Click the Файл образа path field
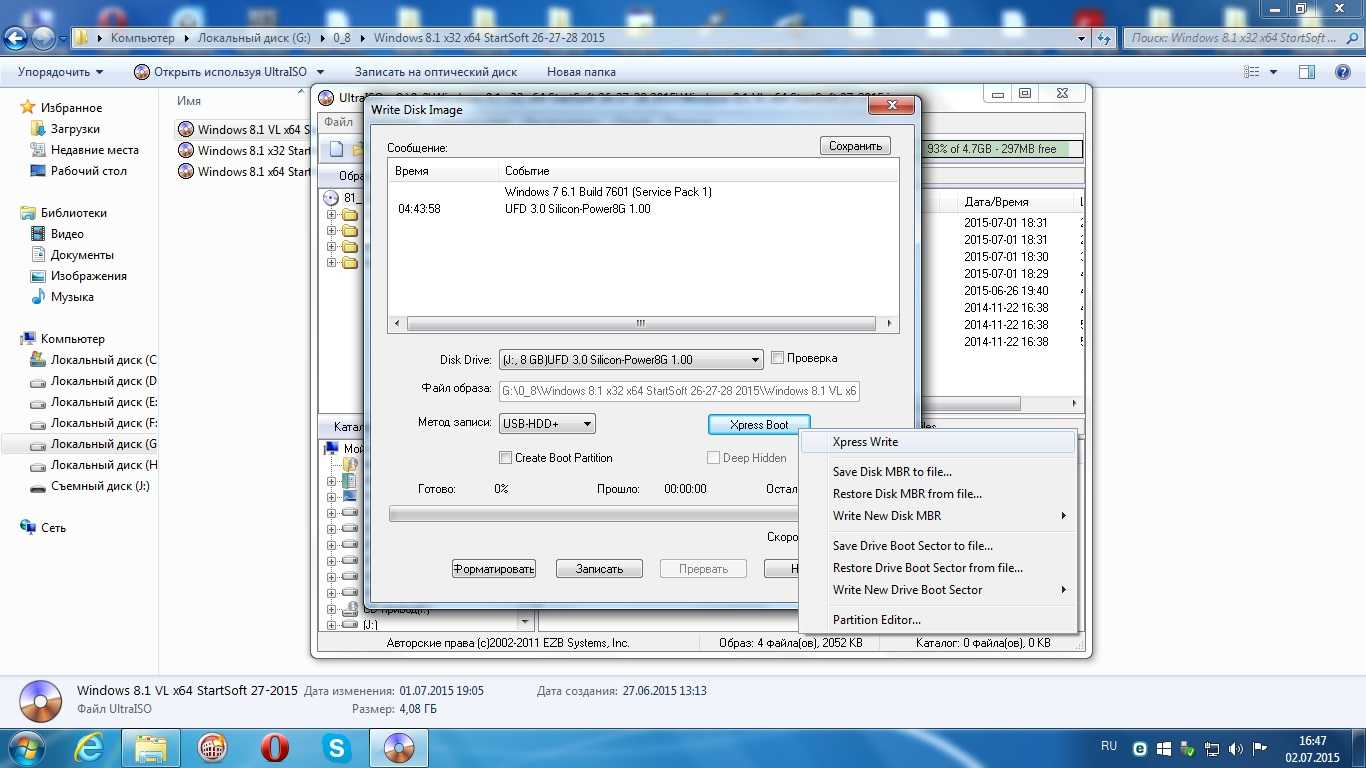This screenshot has height=768, width=1366. click(x=679, y=391)
